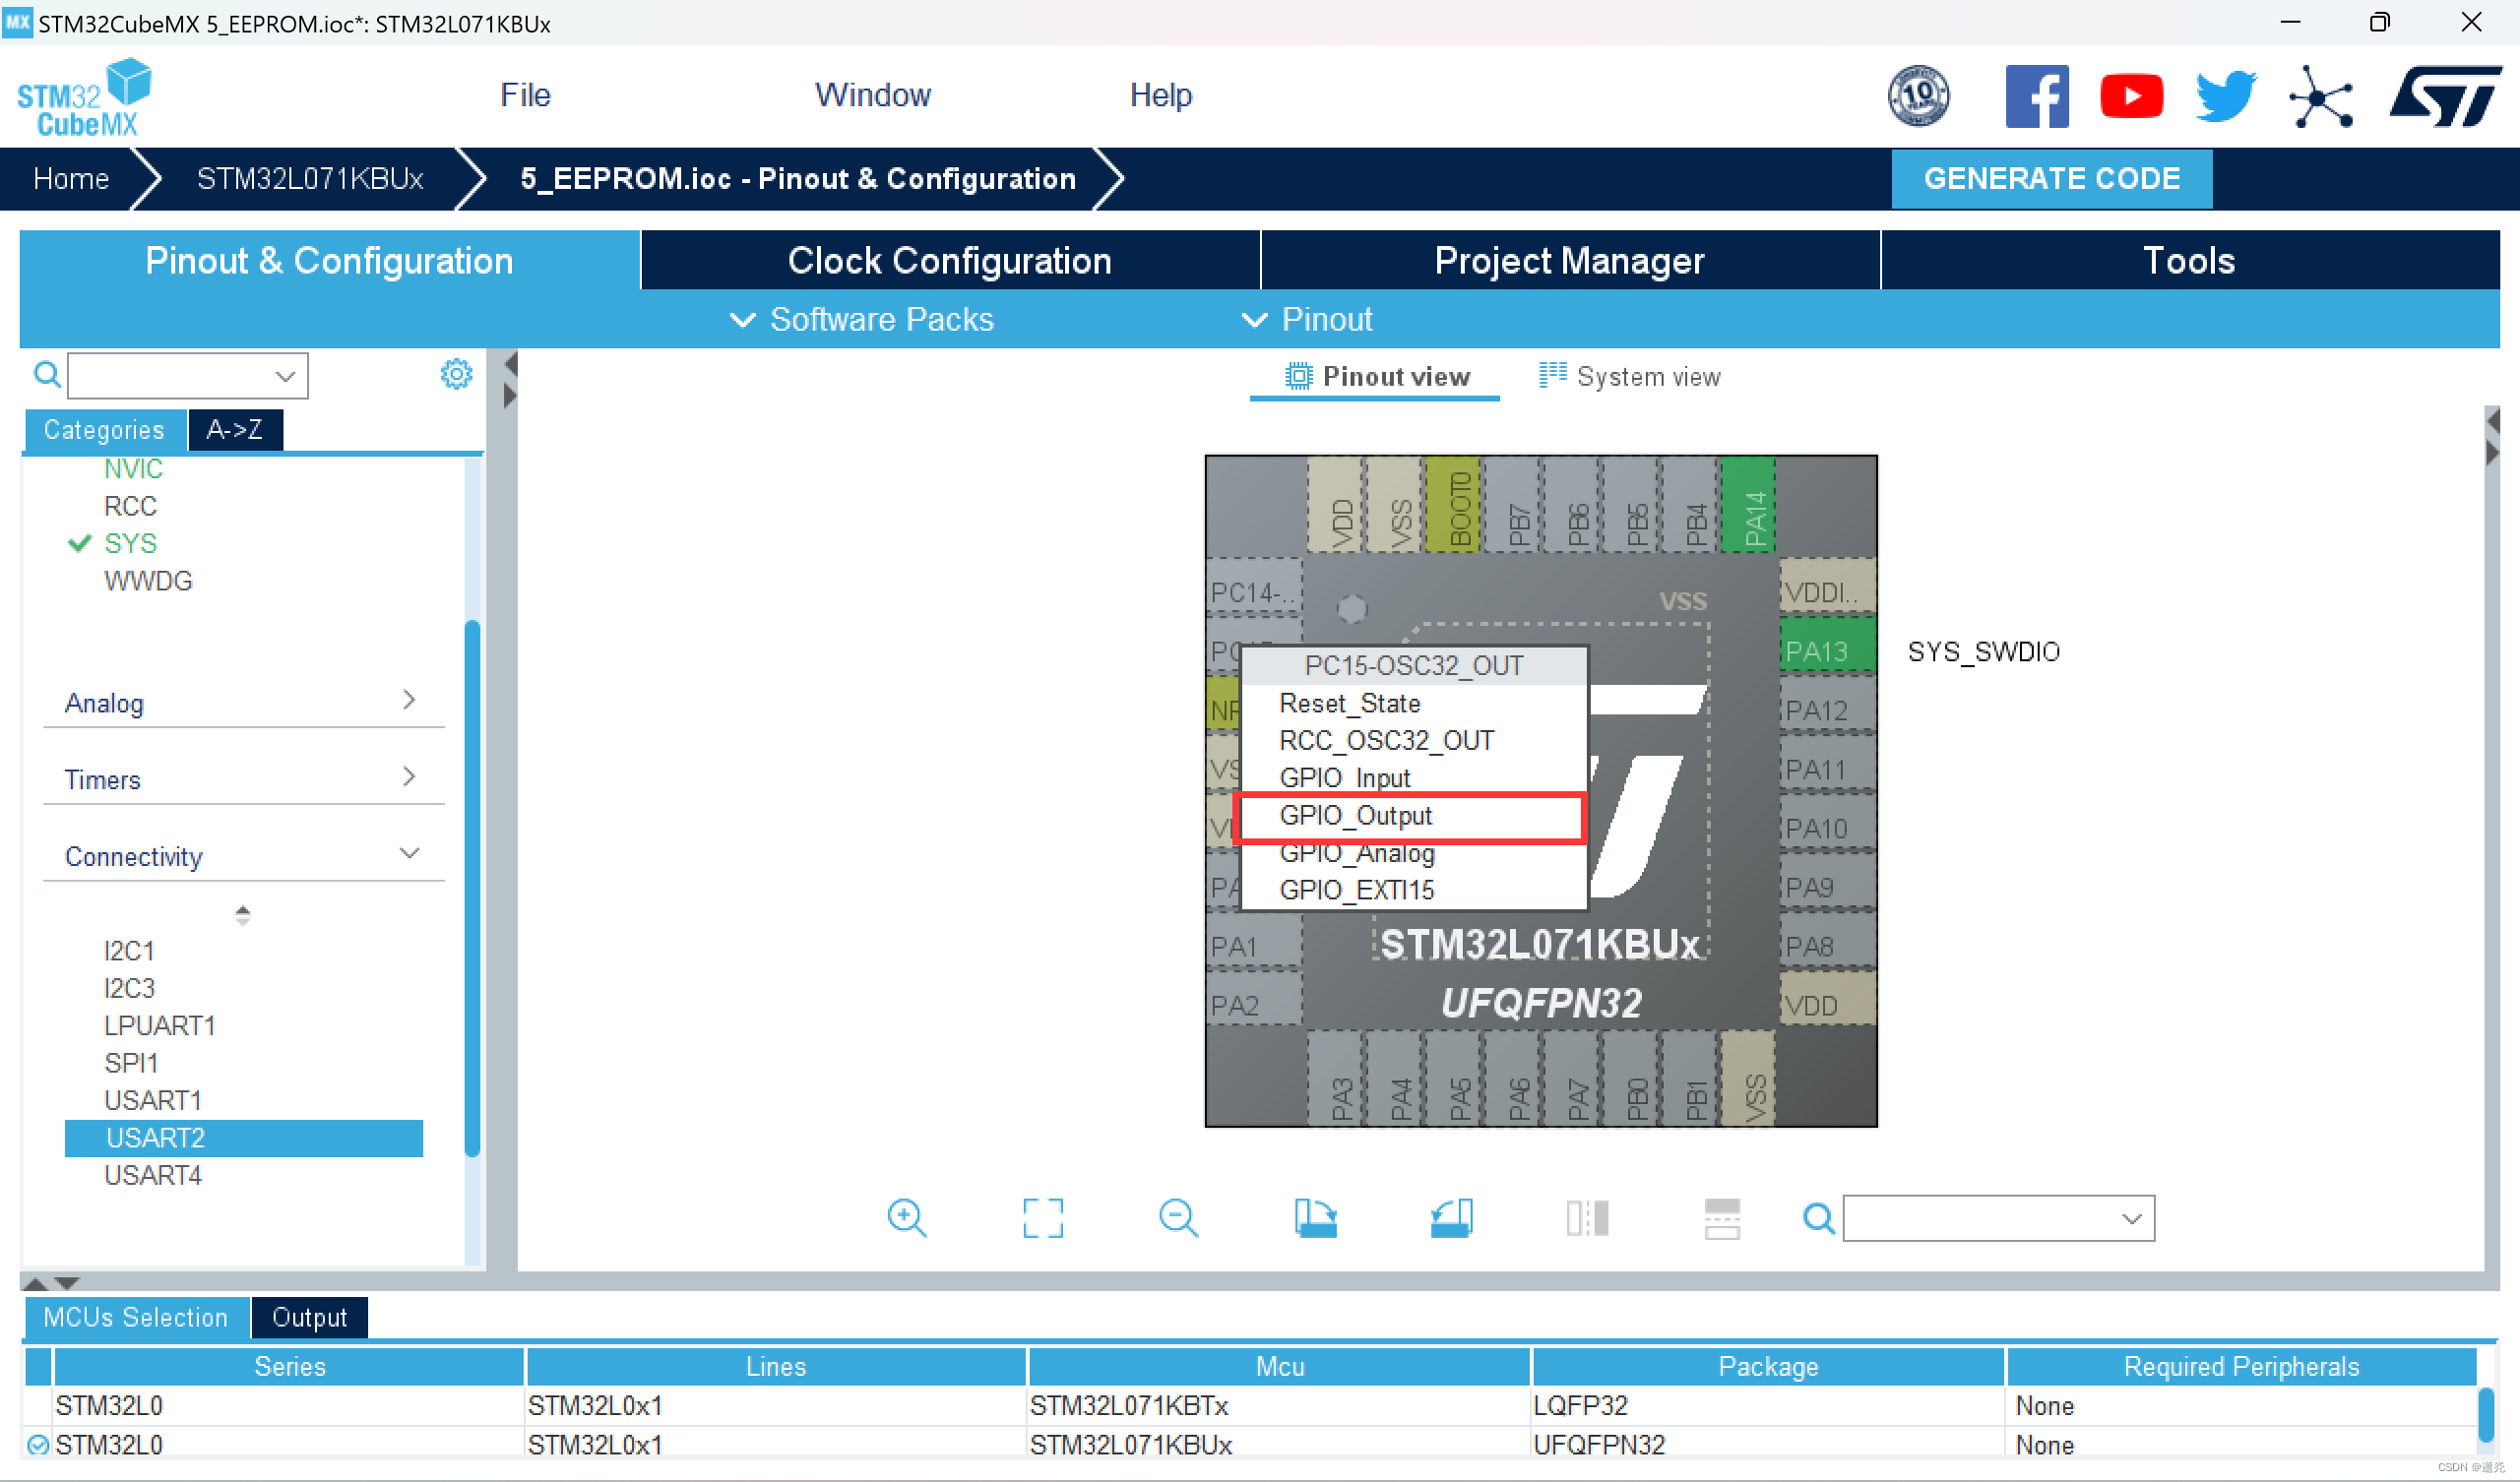
Task: Open the Help menu
Action: [1160, 95]
